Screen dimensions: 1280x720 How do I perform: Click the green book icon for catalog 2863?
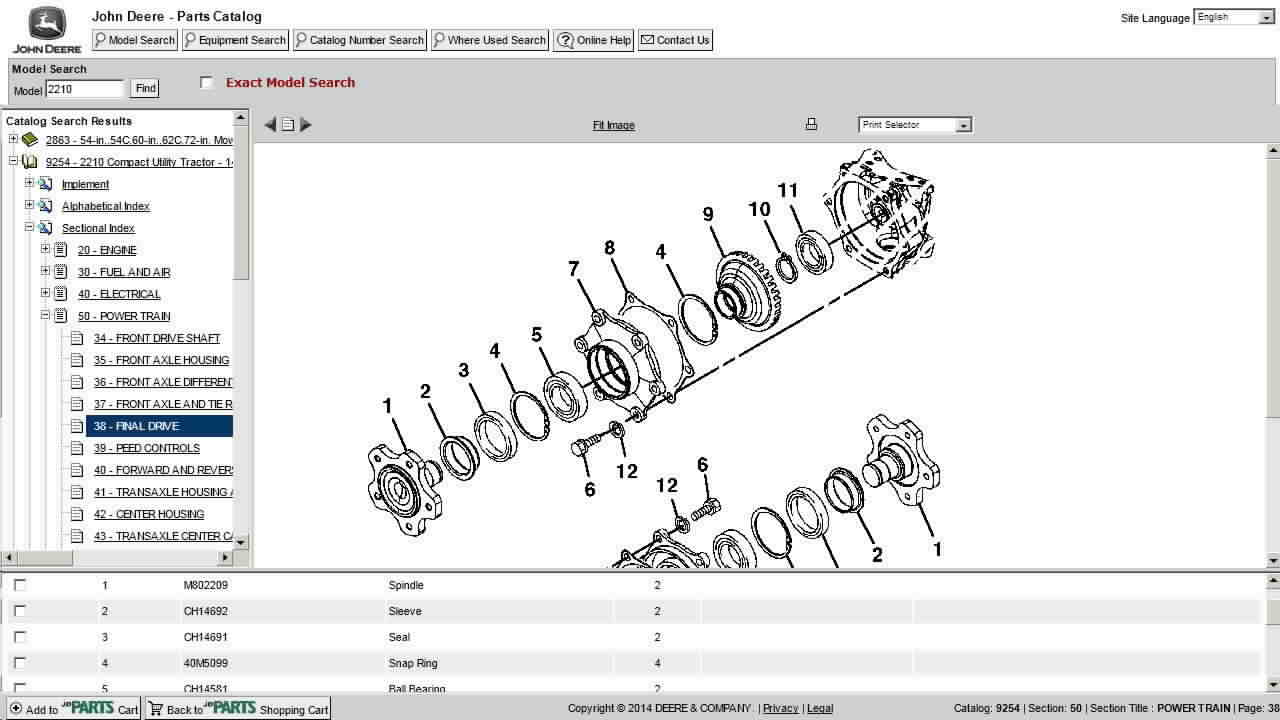30,140
